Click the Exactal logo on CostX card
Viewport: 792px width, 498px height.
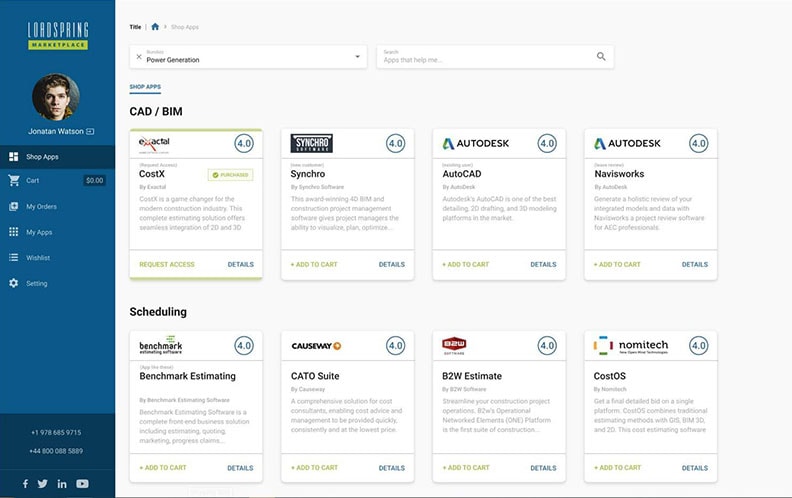(x=154, y=144)
